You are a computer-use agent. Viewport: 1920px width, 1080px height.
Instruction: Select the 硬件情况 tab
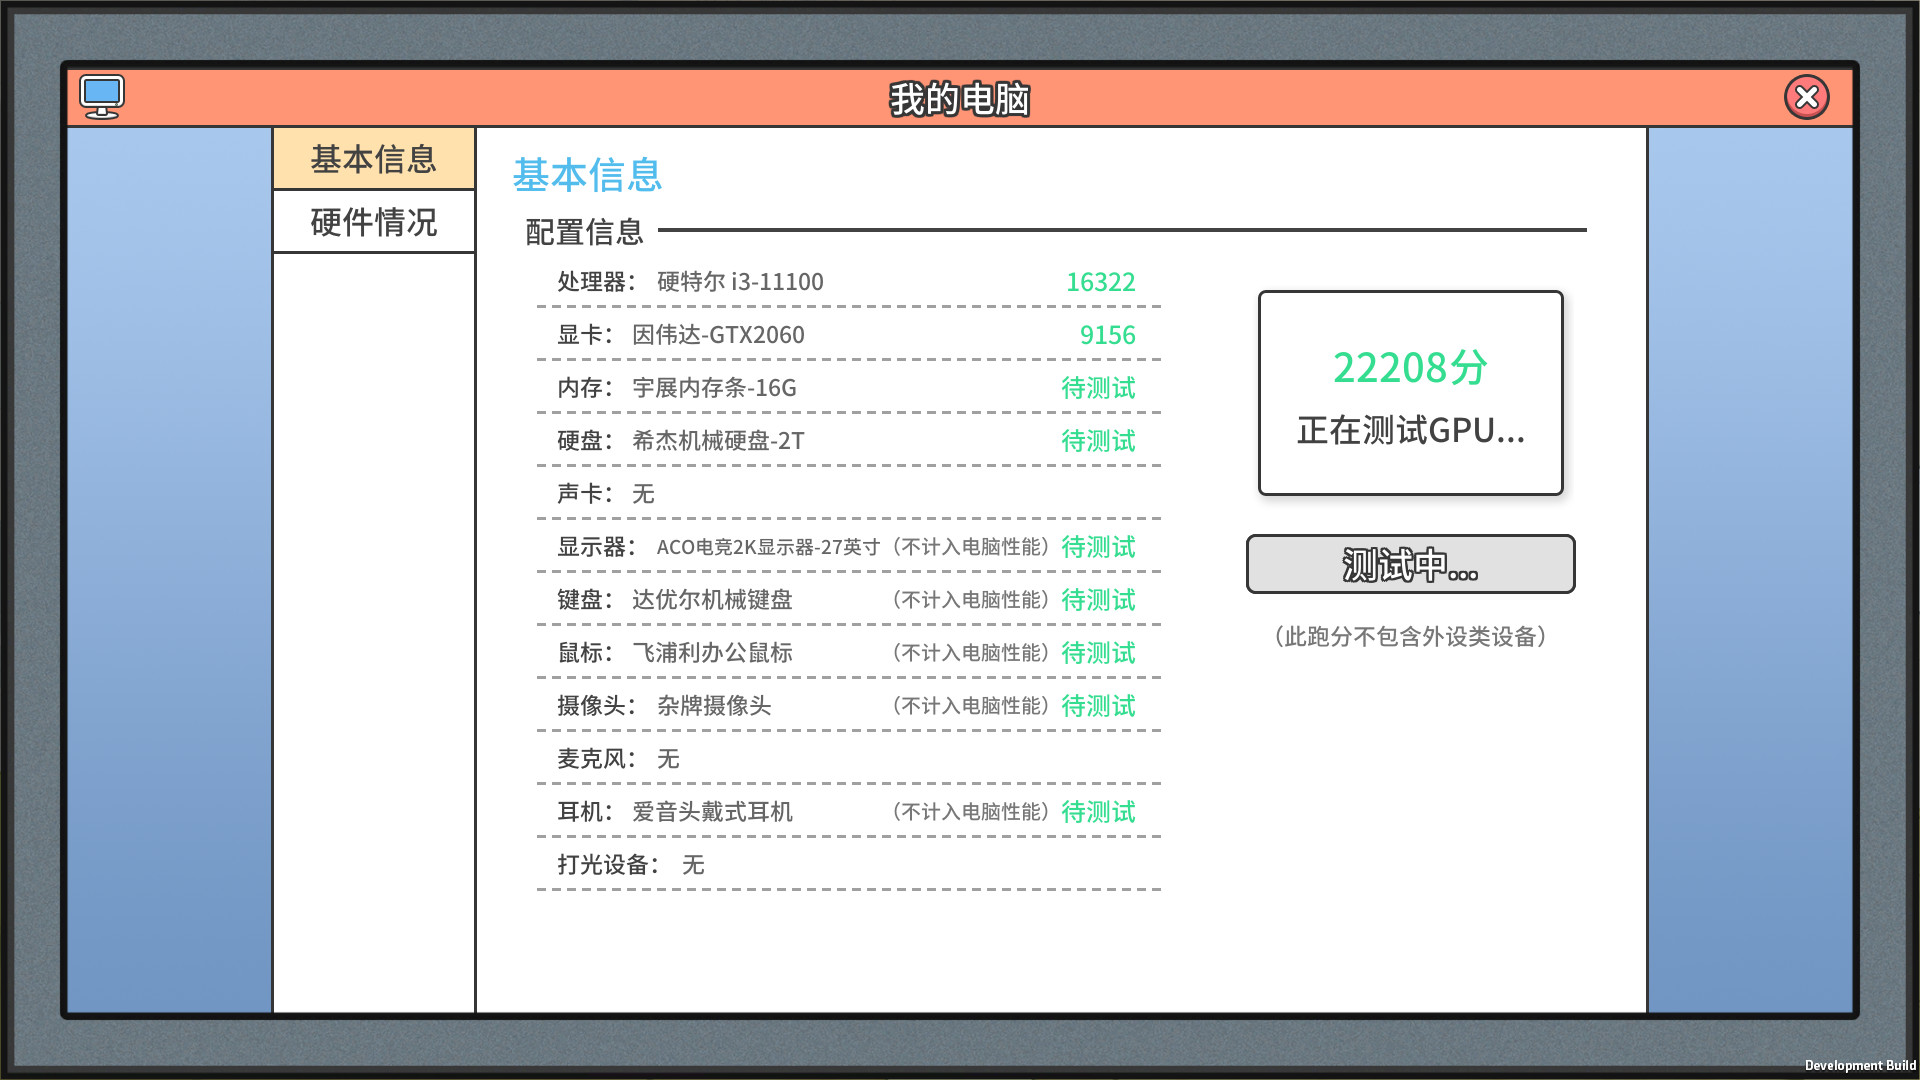point(373,222)
